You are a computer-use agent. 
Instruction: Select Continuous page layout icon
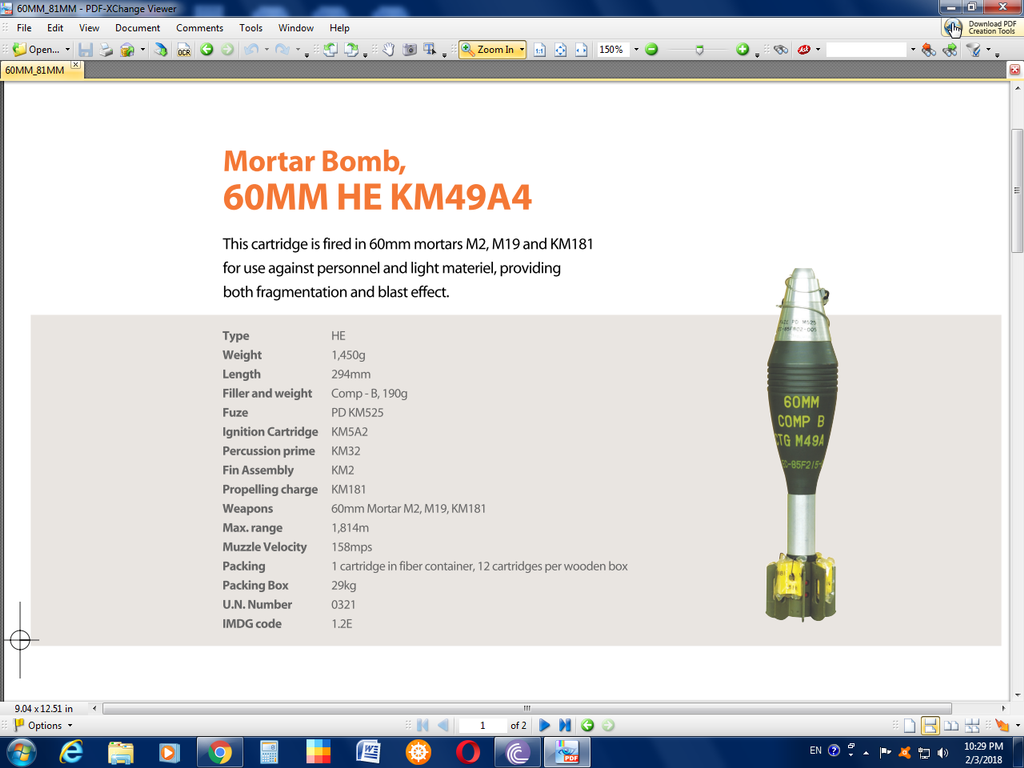pyautogui.click(x=931, y=726)
